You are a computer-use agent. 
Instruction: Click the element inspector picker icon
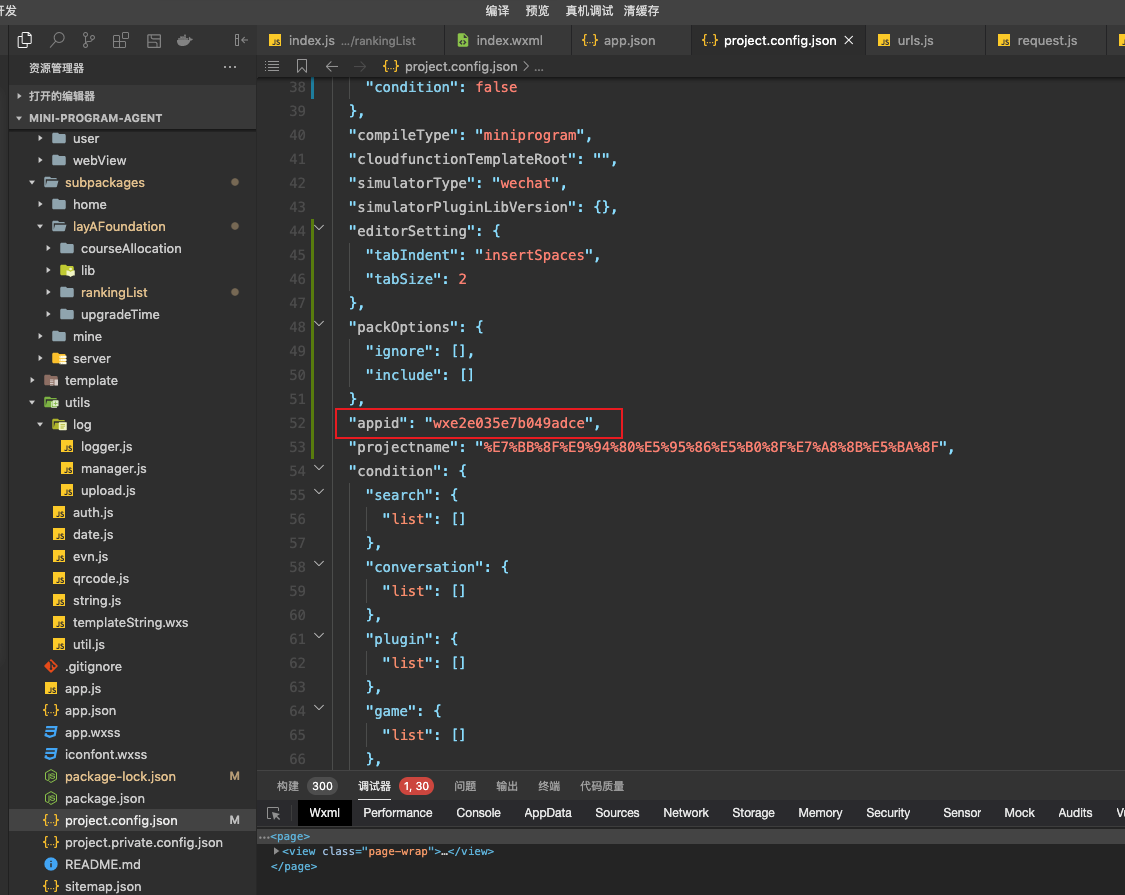tap(273, 813)
